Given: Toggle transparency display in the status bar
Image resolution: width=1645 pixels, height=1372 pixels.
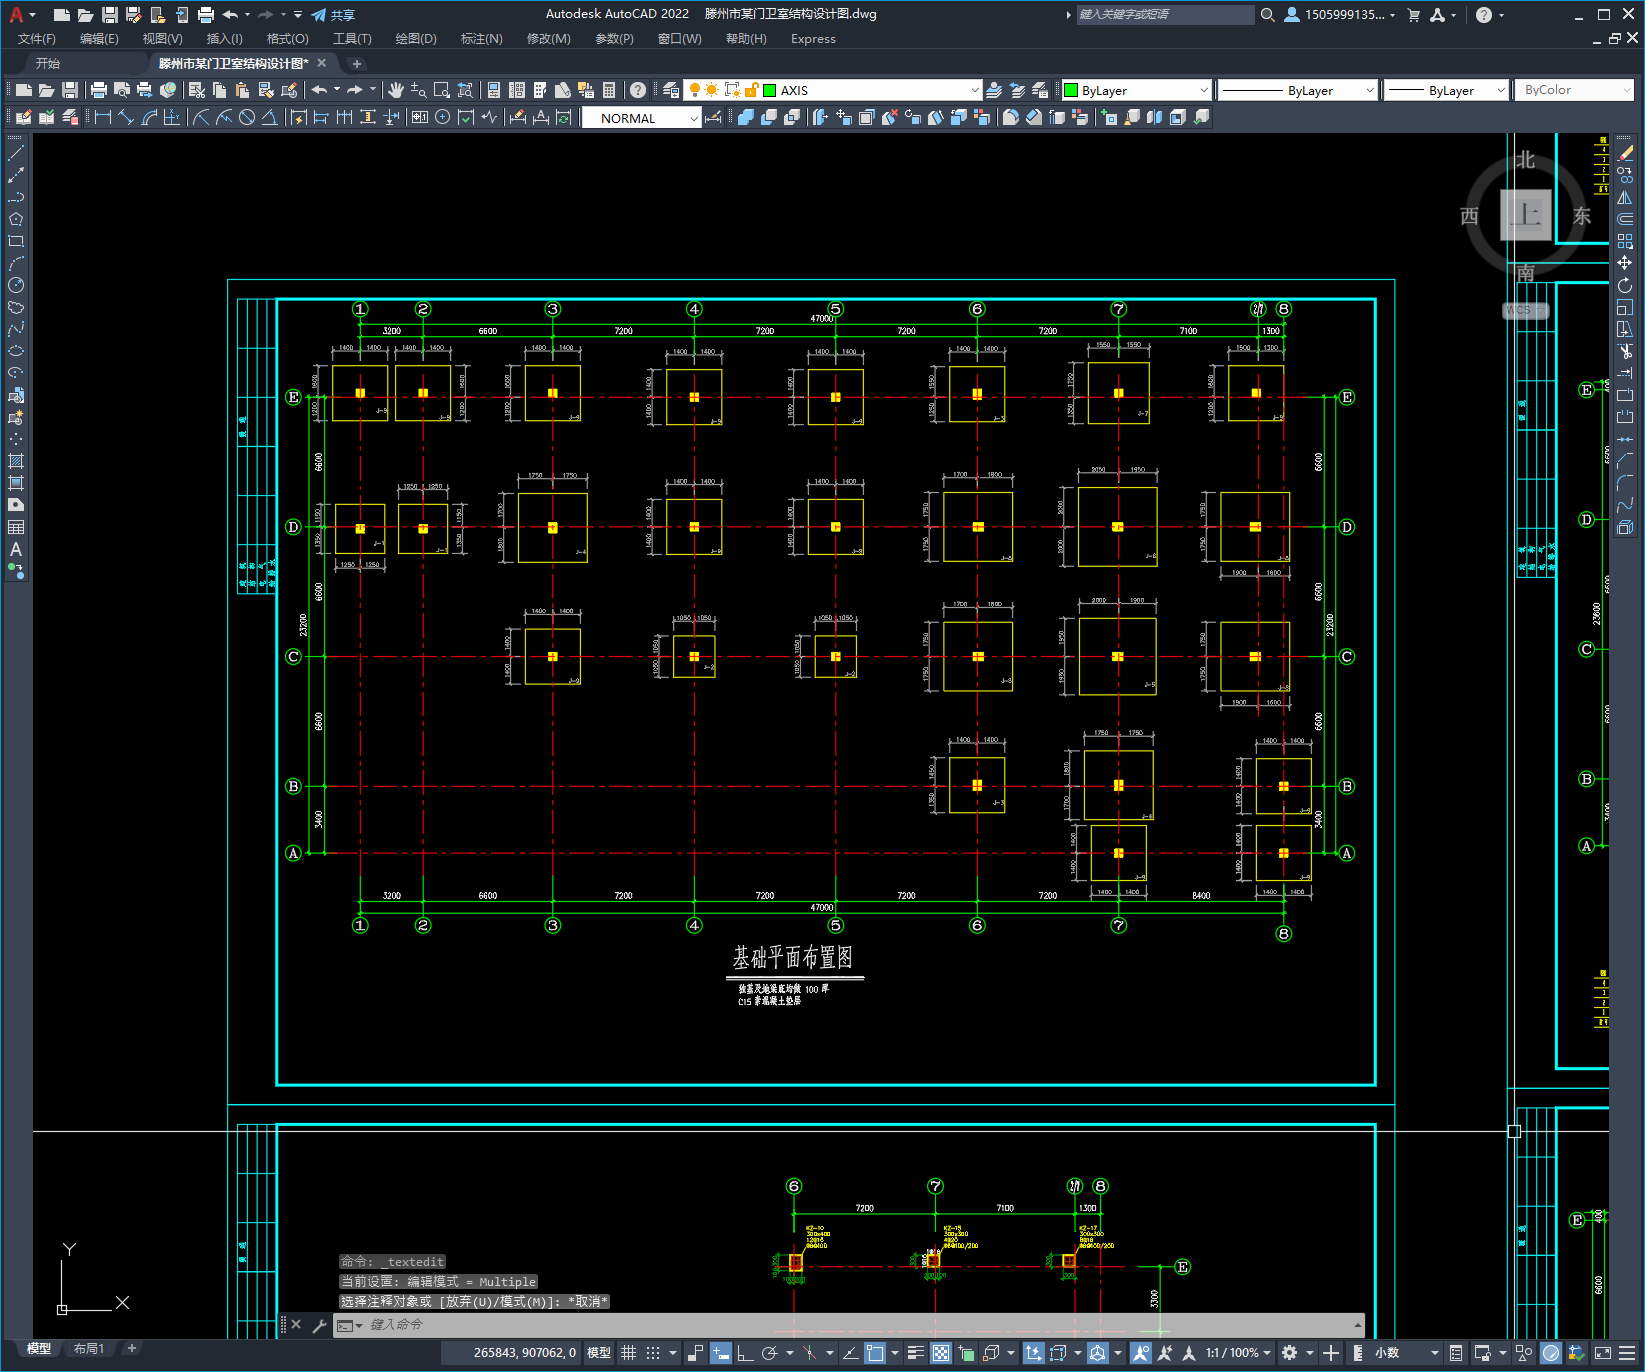Looking at the screenshot, I should tap(941, 1353).
